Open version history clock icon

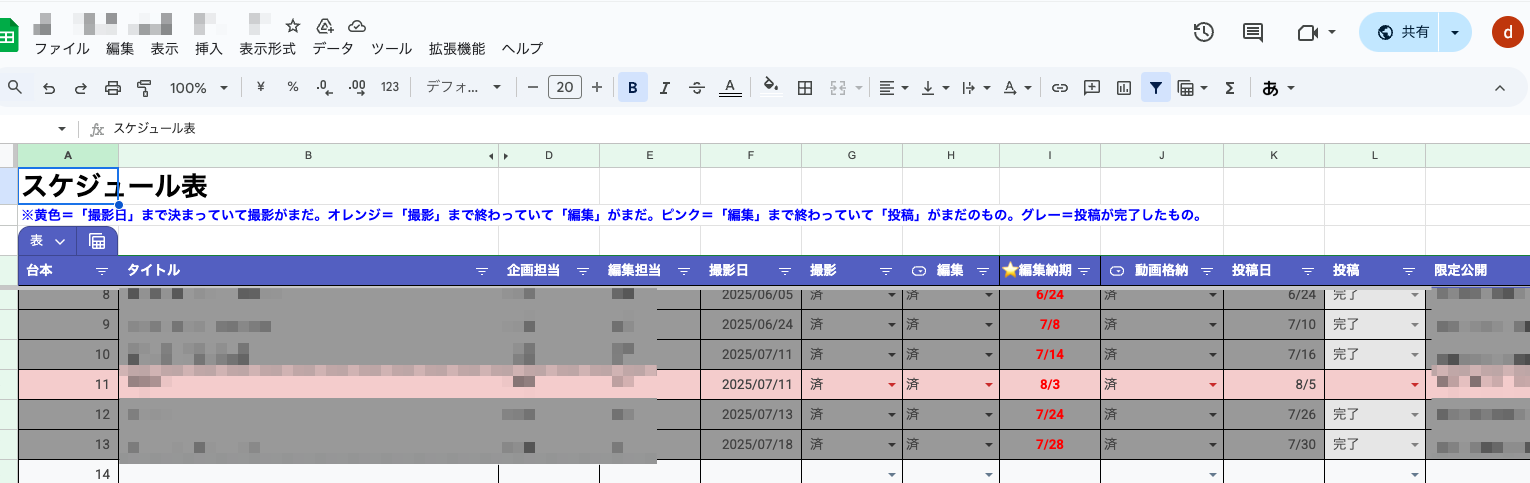coord(1204,32)
